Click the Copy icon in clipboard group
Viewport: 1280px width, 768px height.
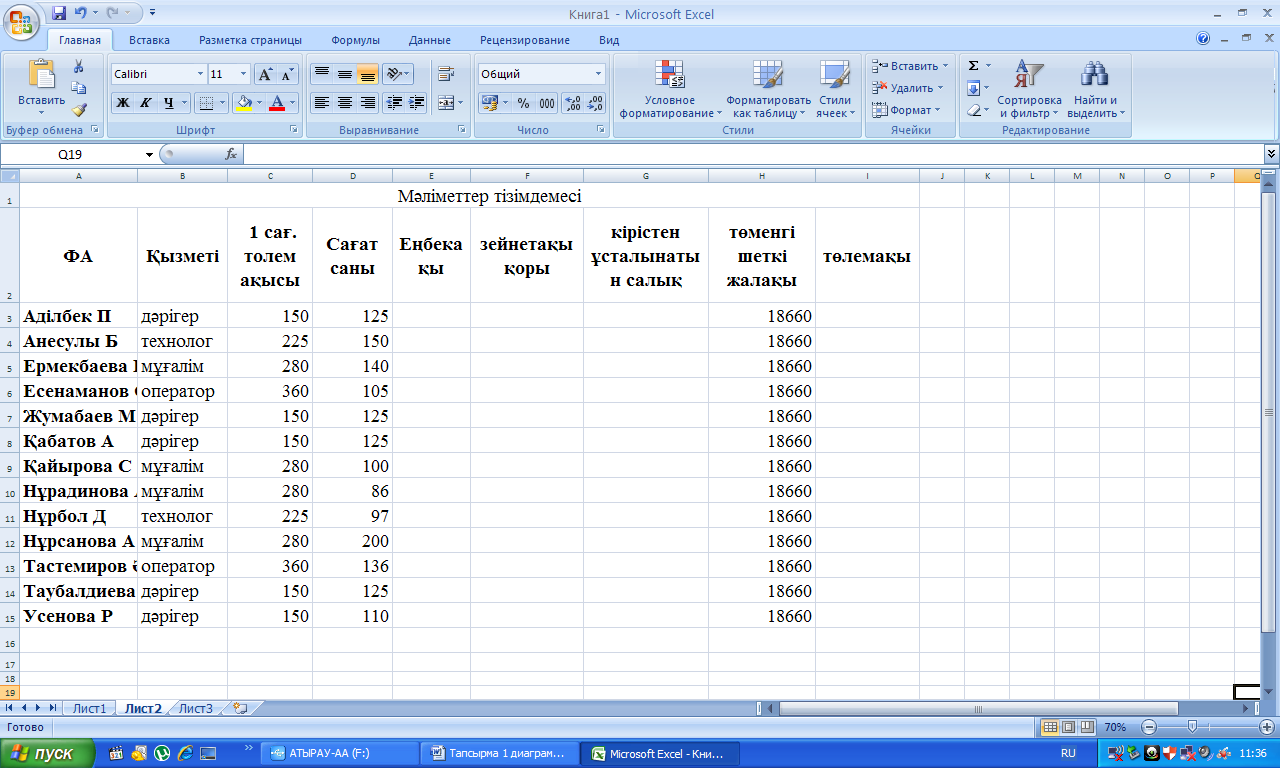tap(79, 88)
